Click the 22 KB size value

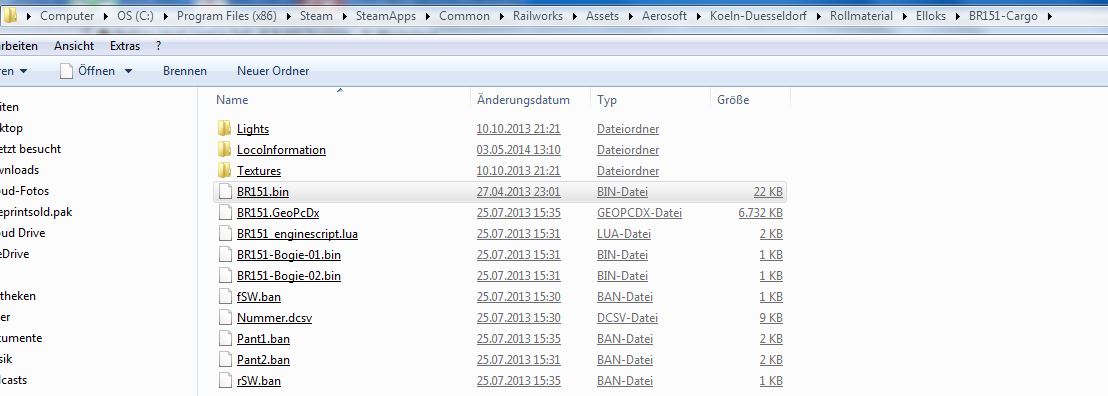768,192
